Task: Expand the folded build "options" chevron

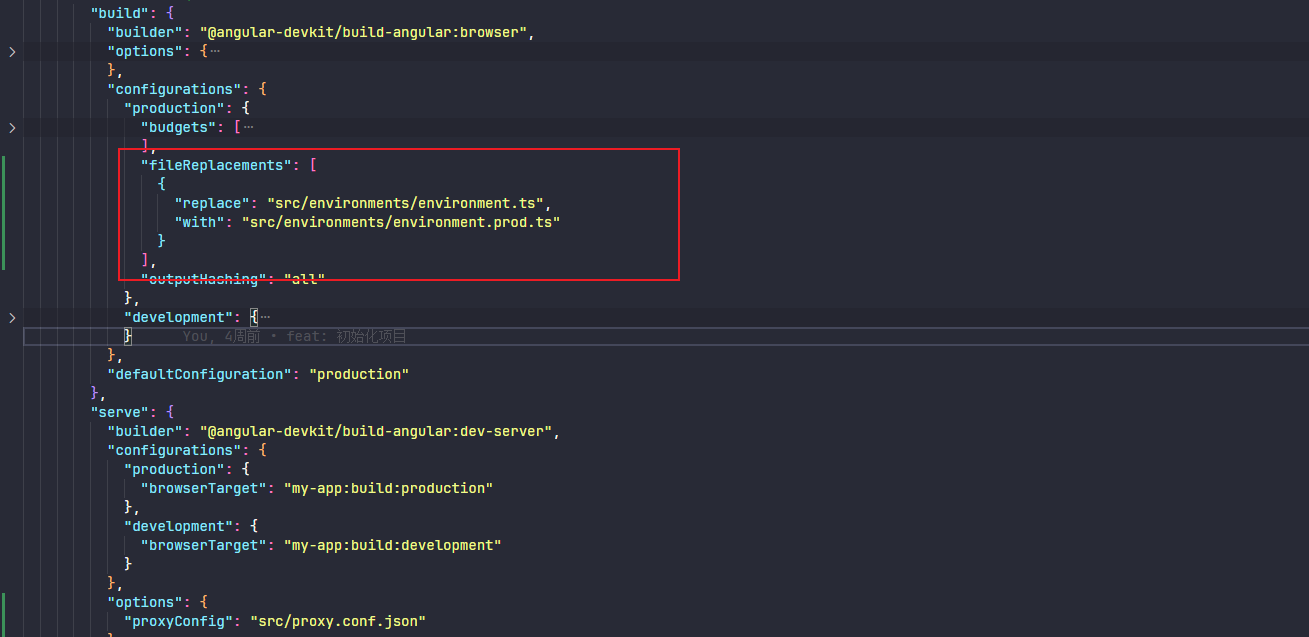Action: point(12,51)
